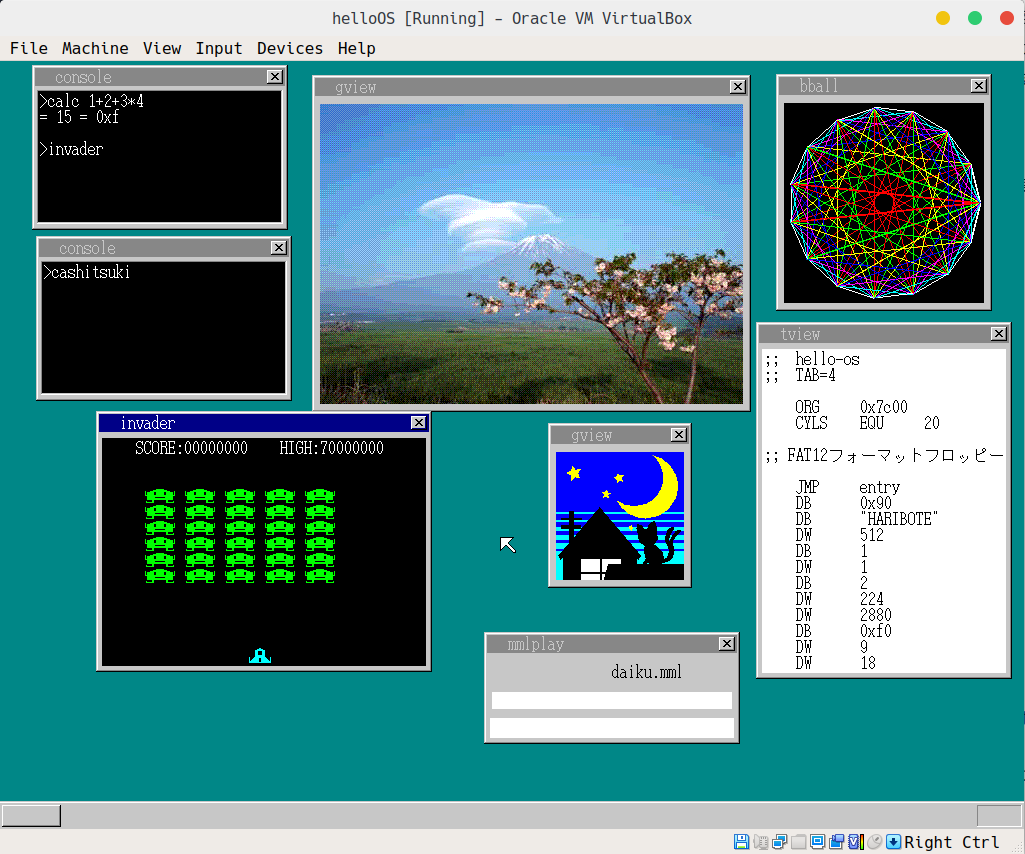
Task: Click the CPU virtualization status icon
Action: pyautogui.click(x=855, y=842)
